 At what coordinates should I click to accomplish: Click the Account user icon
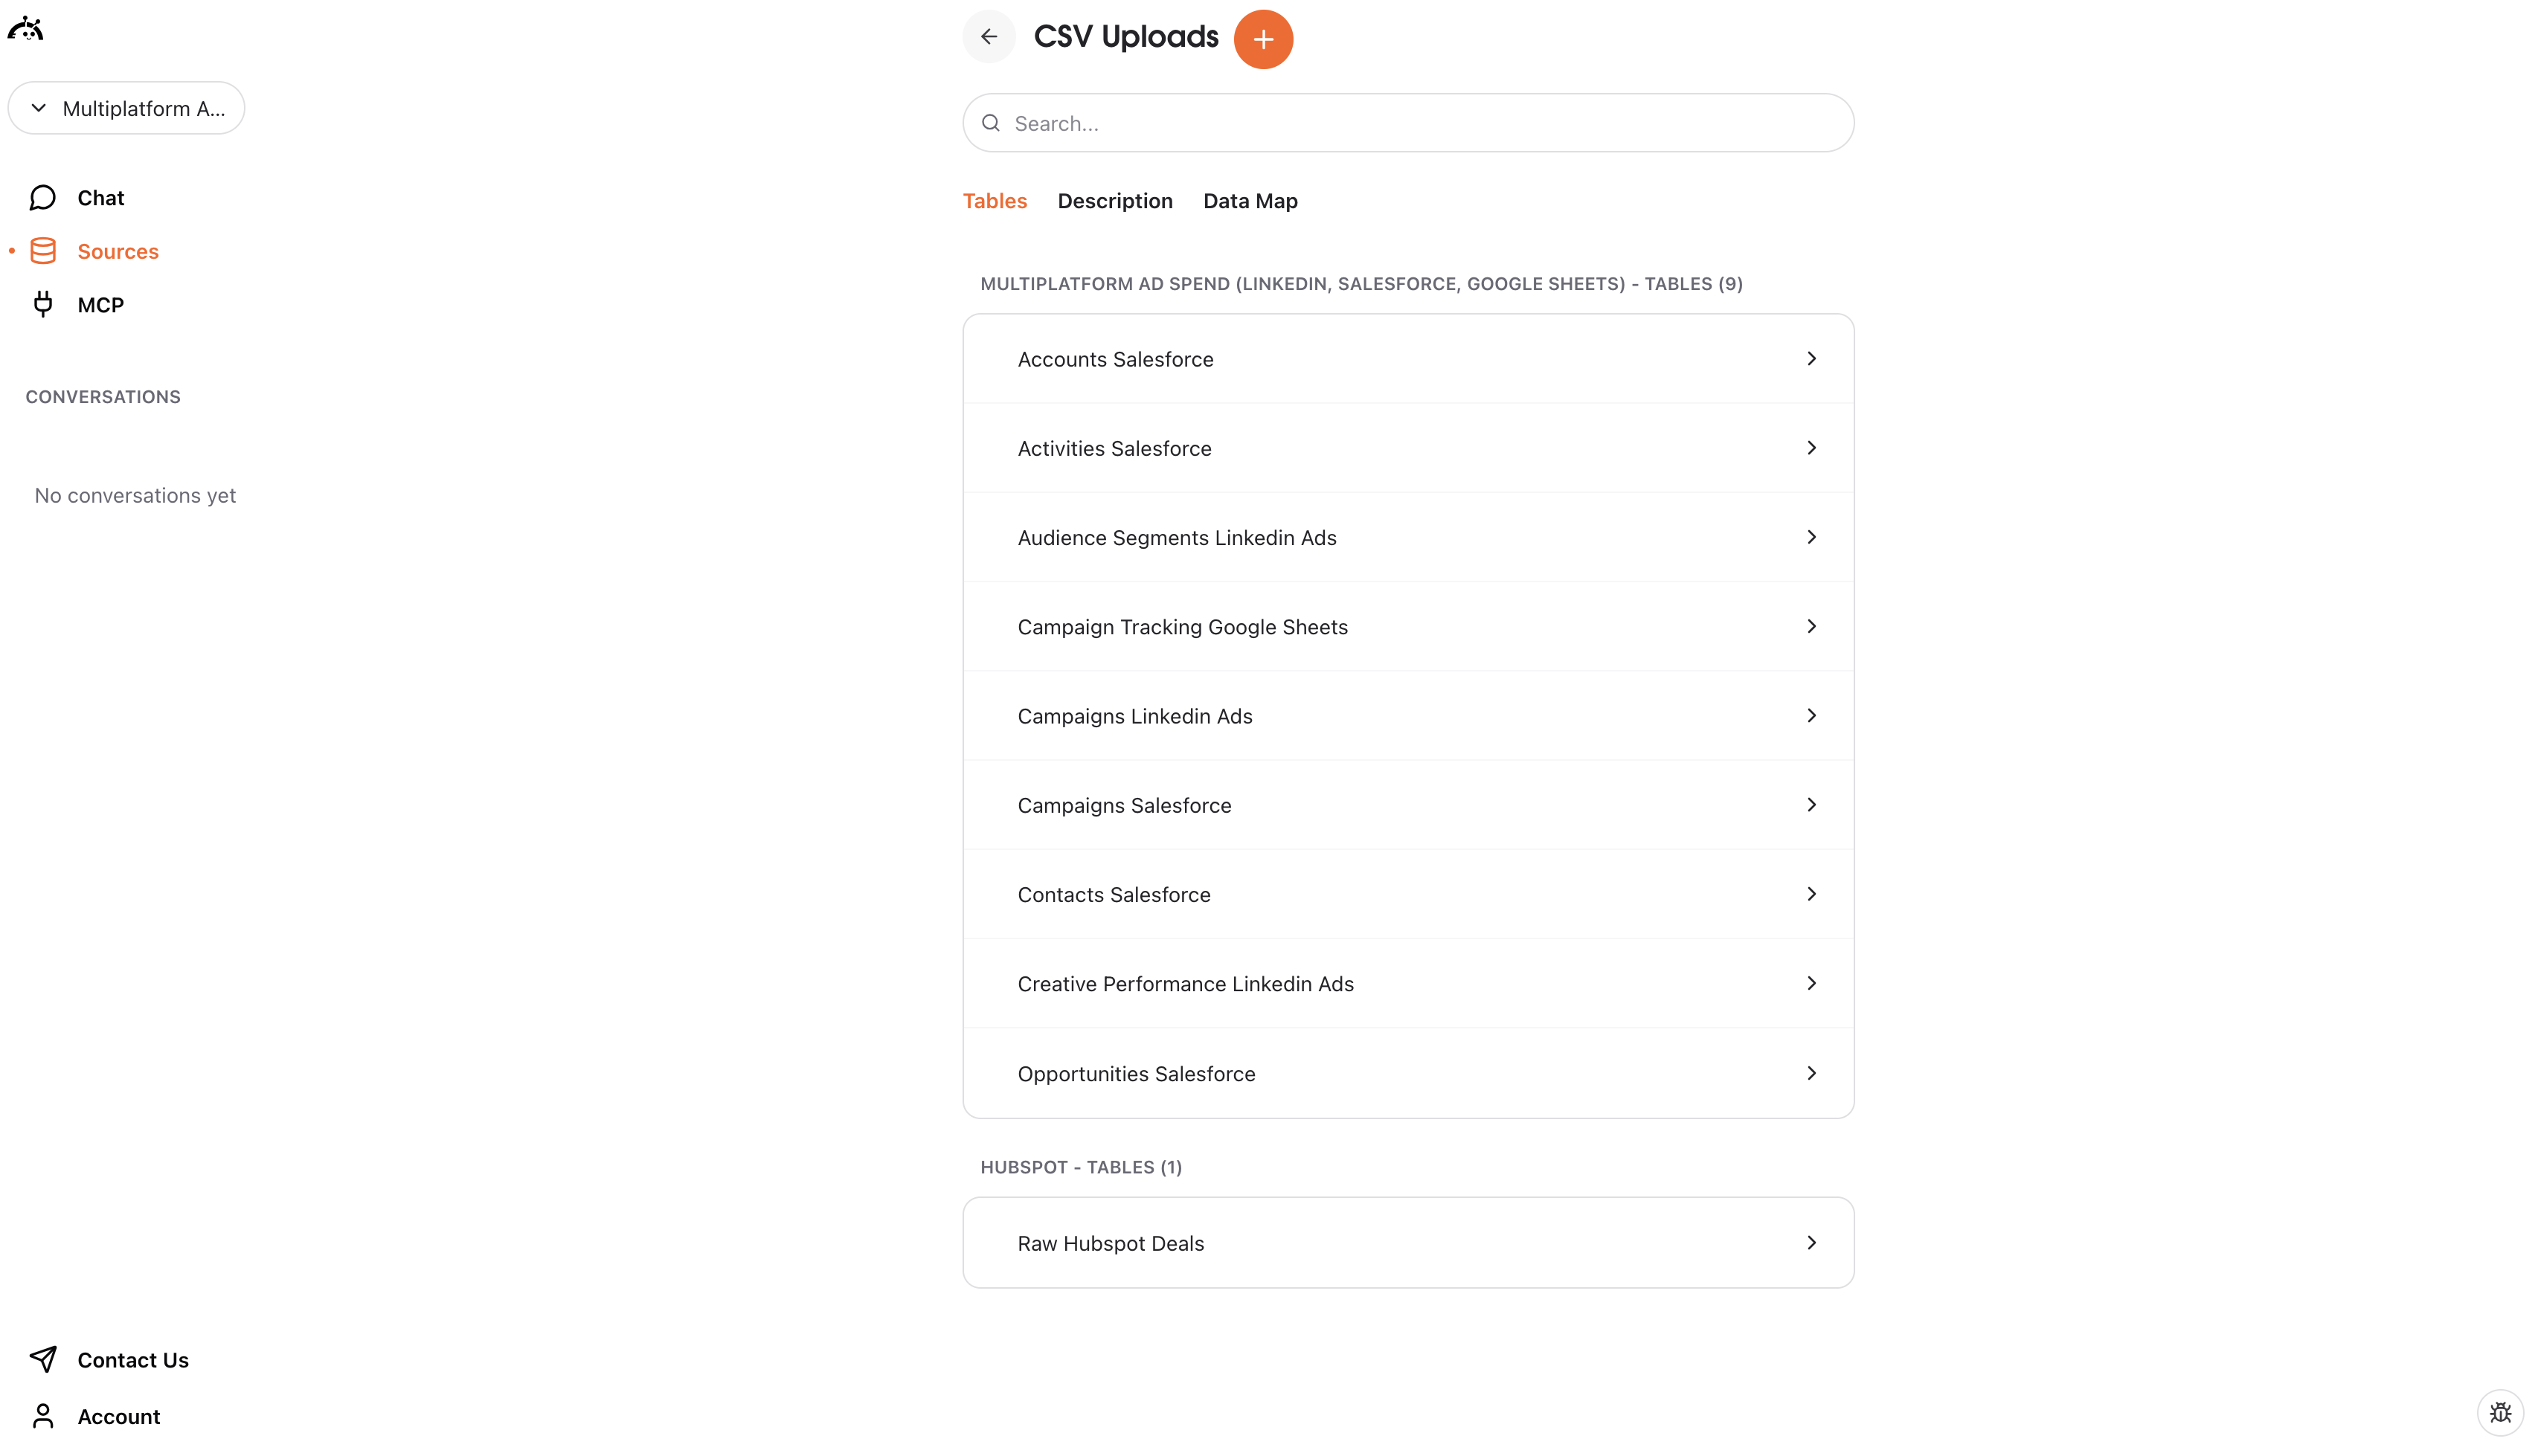42,1416
